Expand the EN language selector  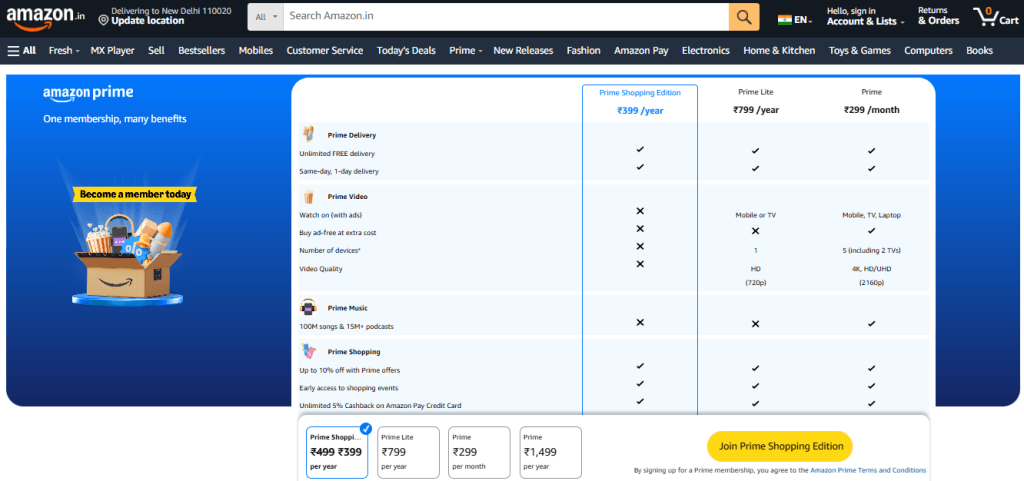tap(798, 18)
